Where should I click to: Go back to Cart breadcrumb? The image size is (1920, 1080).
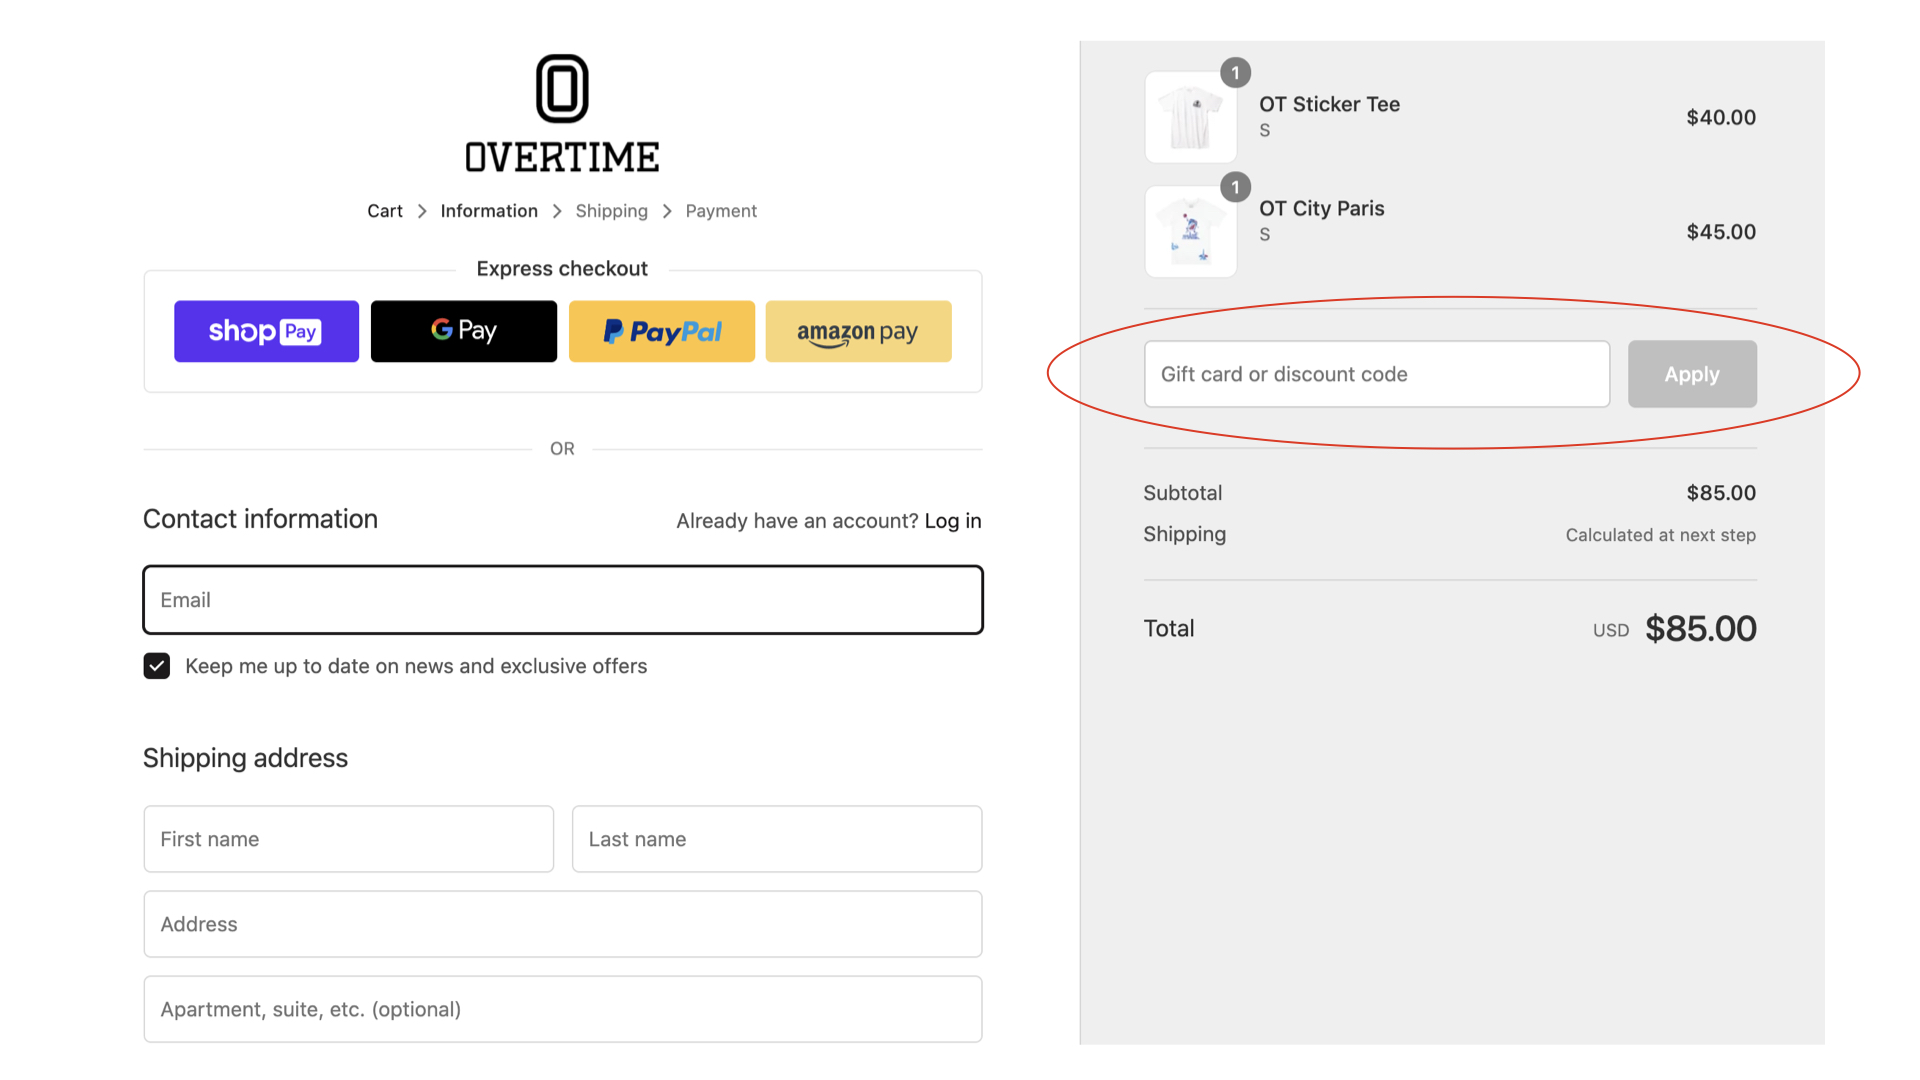click(x=384, y=211)
